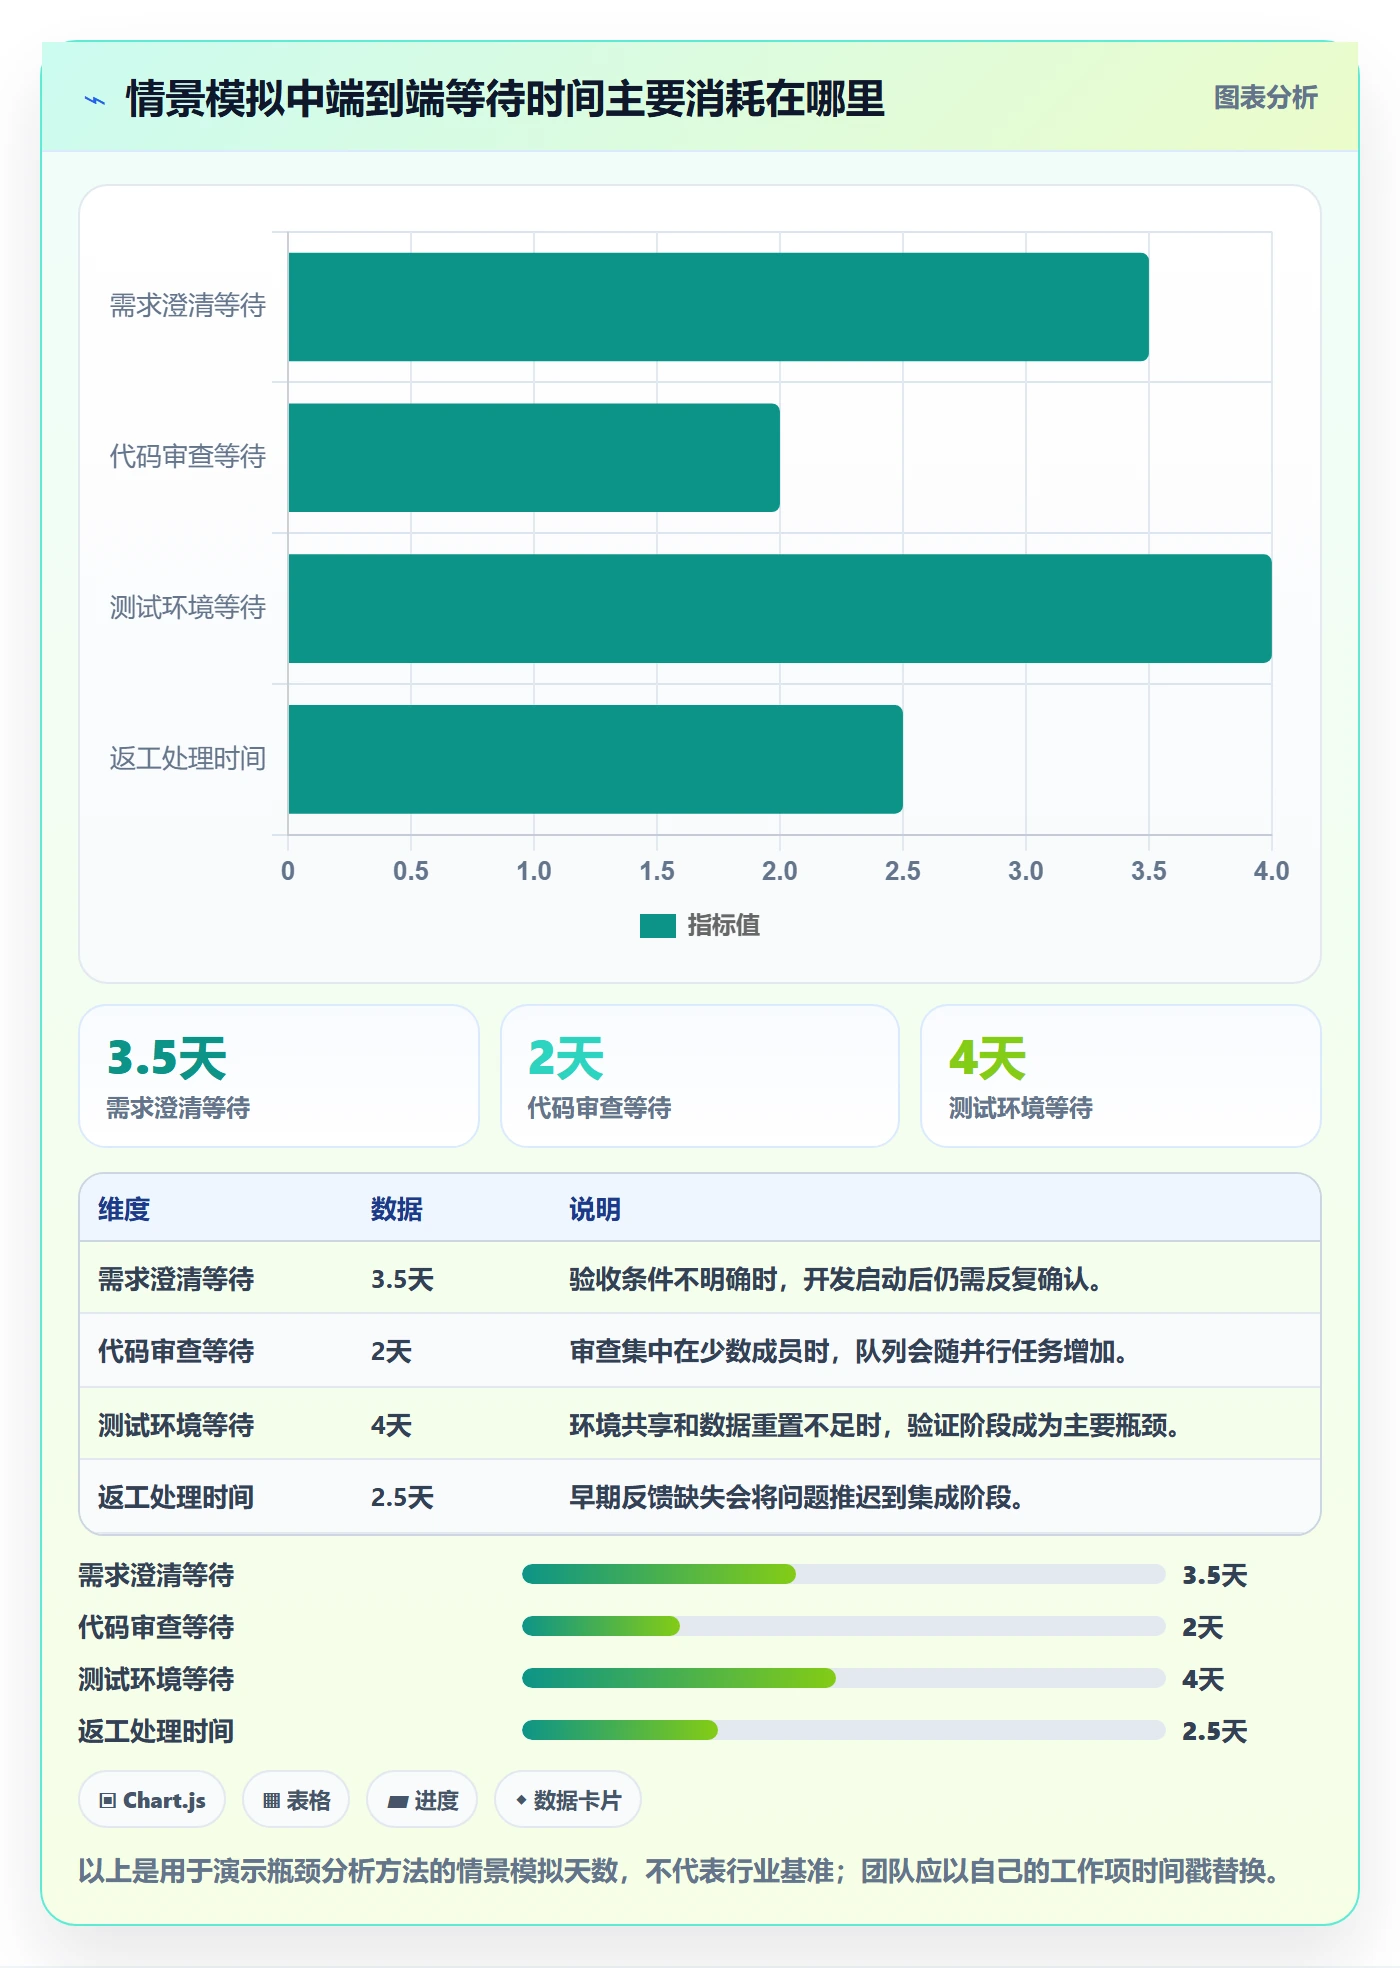
Task: Open the 2天 data card
Action: [700, 1076]
